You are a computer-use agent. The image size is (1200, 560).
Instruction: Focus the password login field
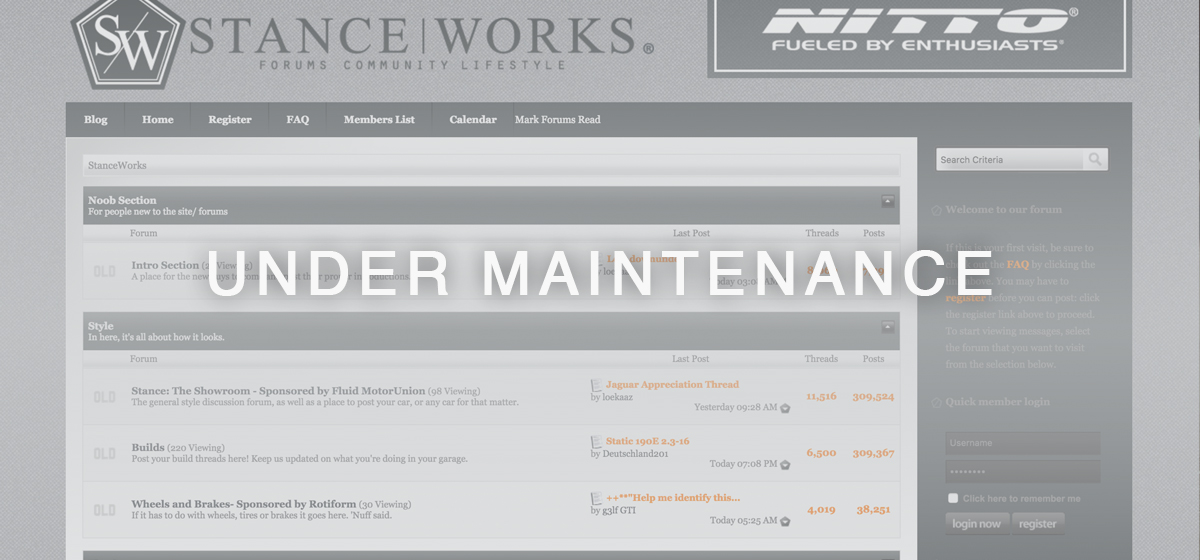1022,472
